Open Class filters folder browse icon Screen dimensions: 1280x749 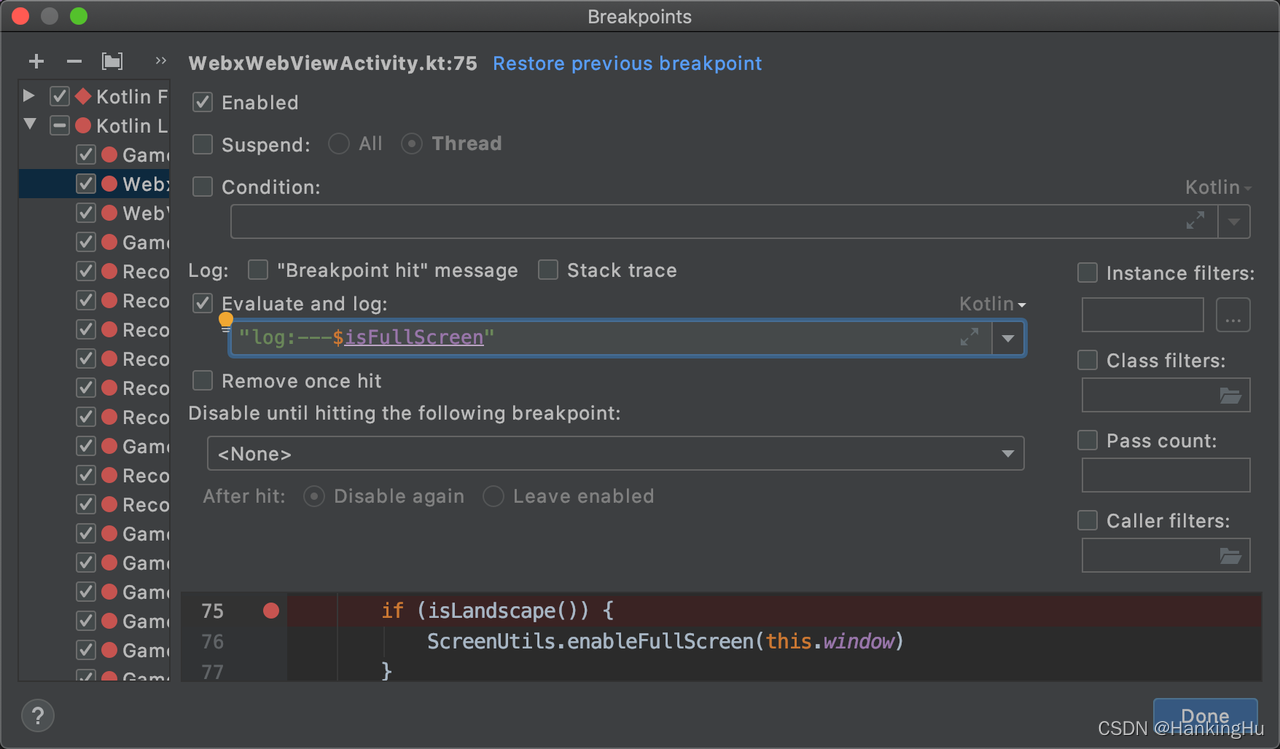(1230, 396)
